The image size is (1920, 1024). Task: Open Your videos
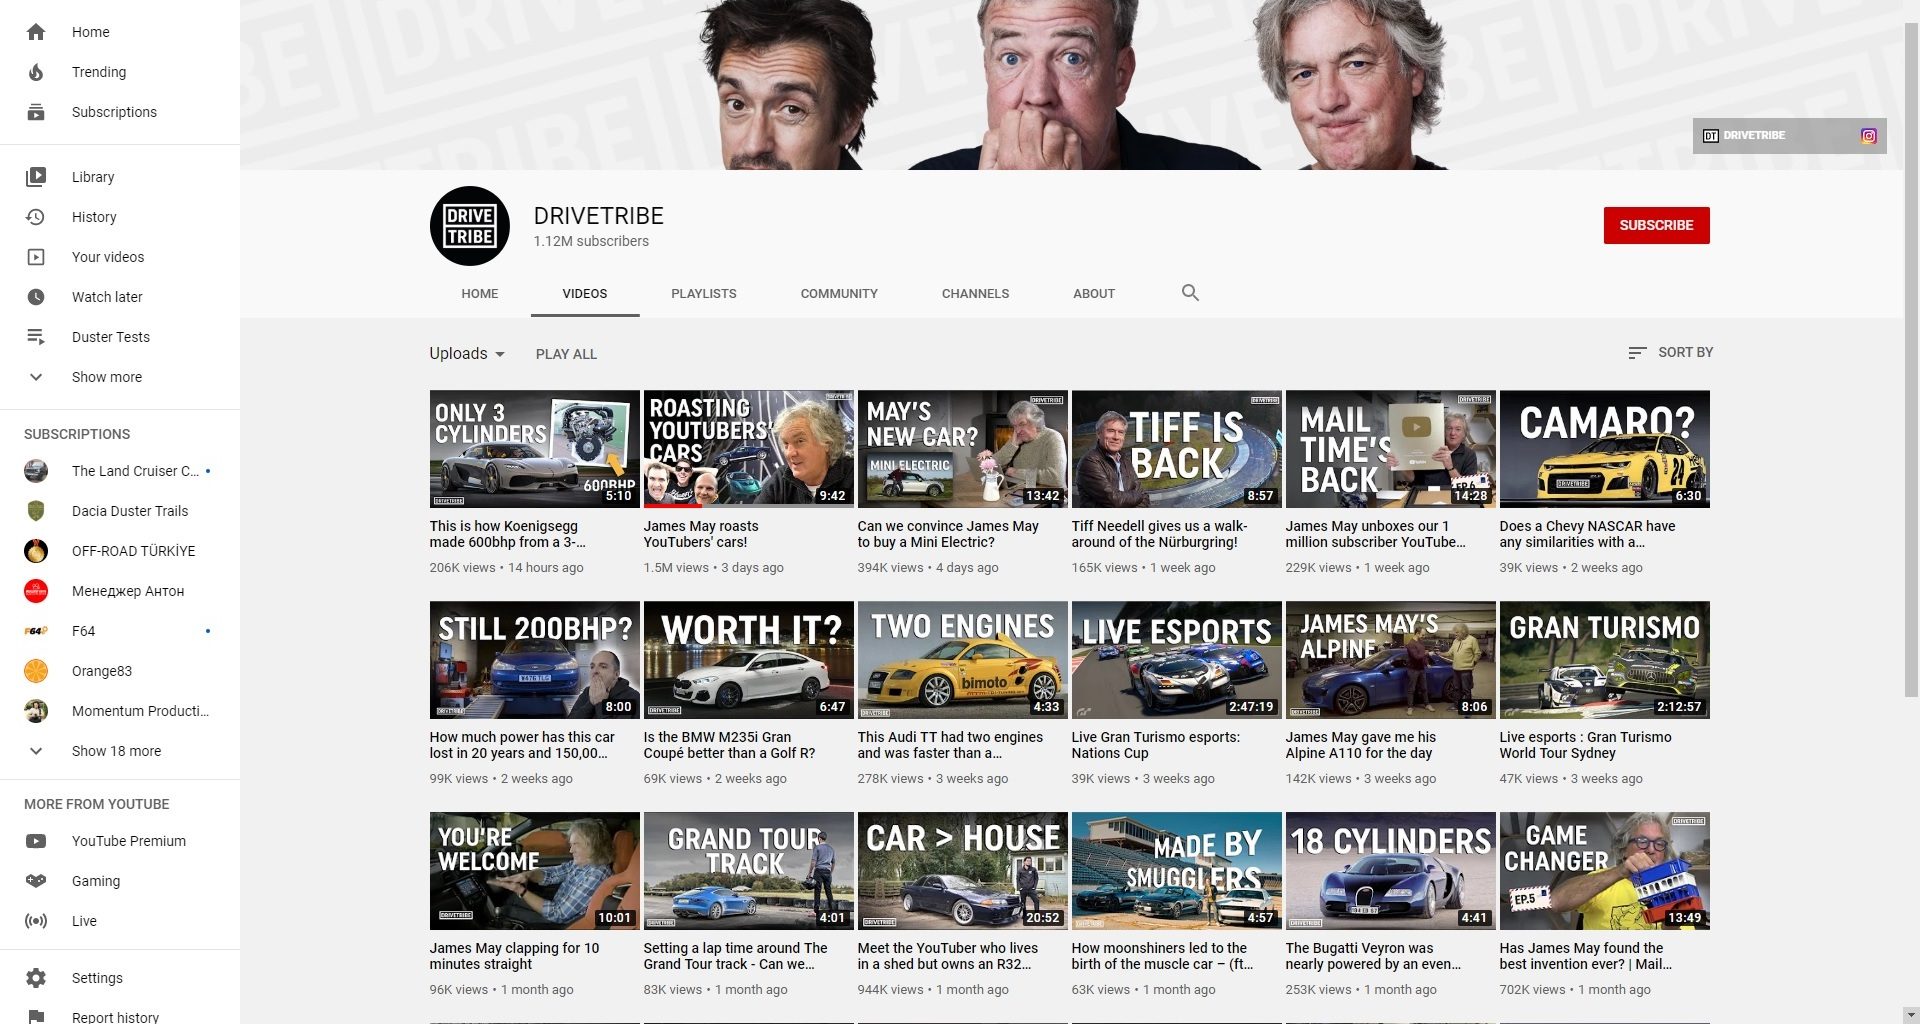click(106, 257)
